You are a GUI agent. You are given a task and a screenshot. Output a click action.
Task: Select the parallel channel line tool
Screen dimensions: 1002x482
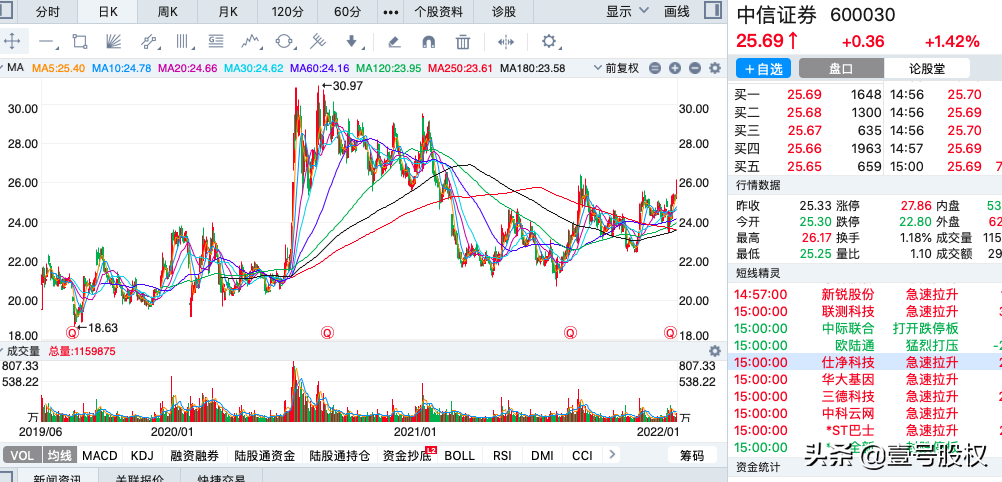149,42
